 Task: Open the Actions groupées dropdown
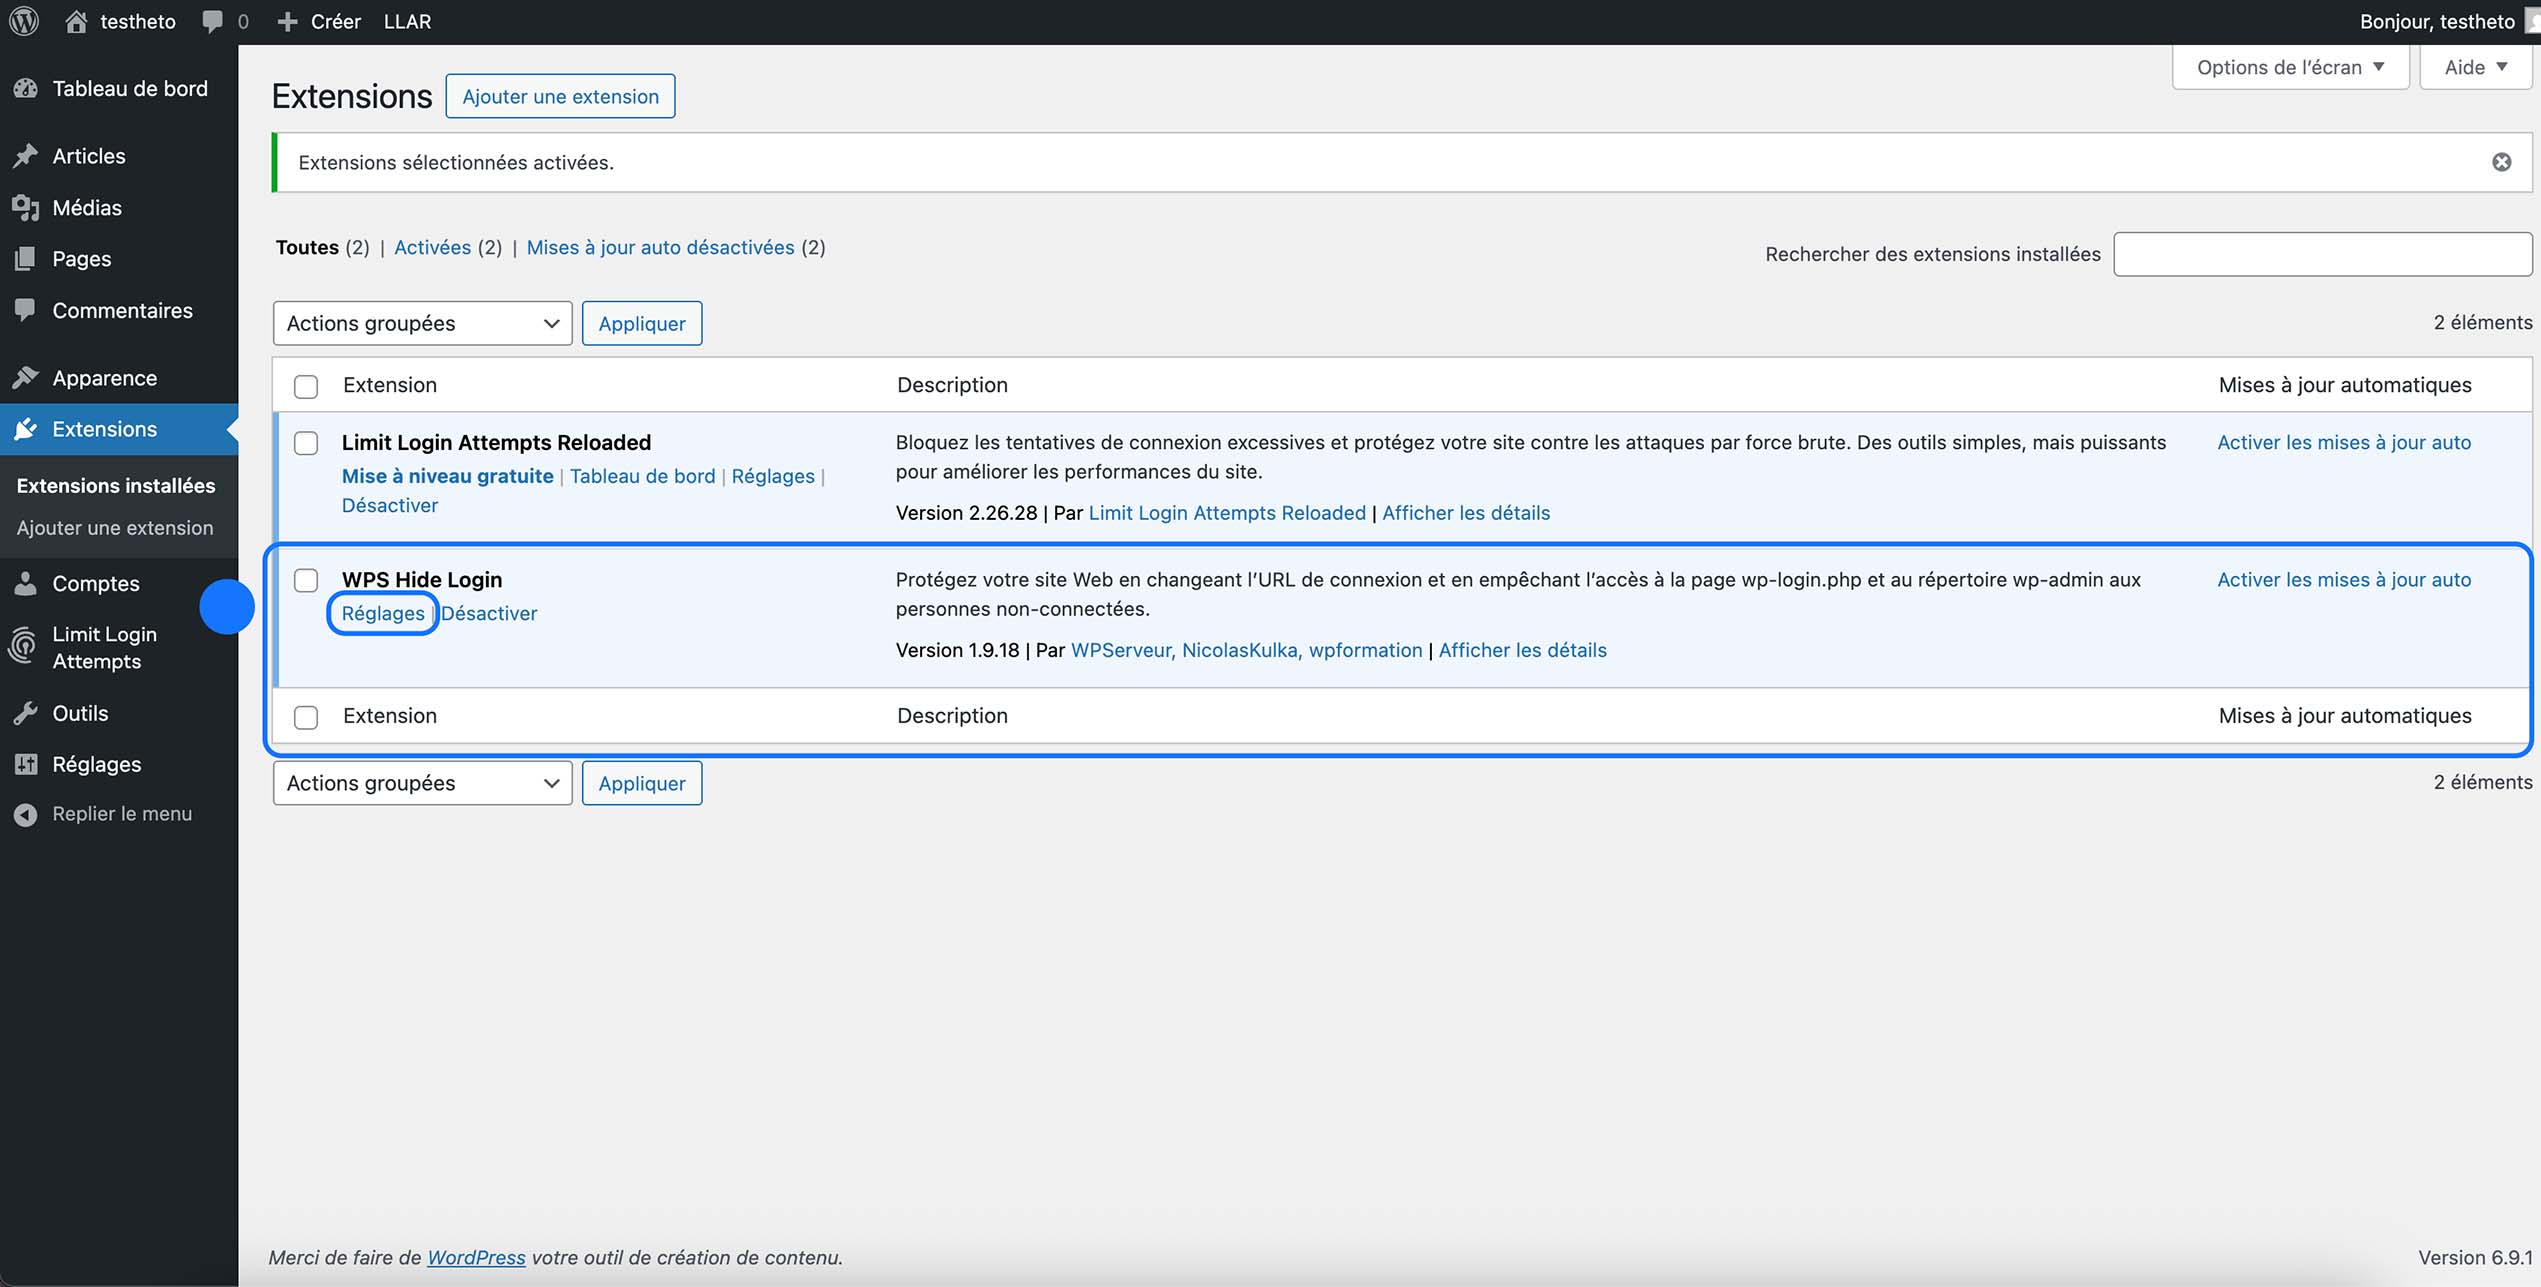tap(421, 322)
